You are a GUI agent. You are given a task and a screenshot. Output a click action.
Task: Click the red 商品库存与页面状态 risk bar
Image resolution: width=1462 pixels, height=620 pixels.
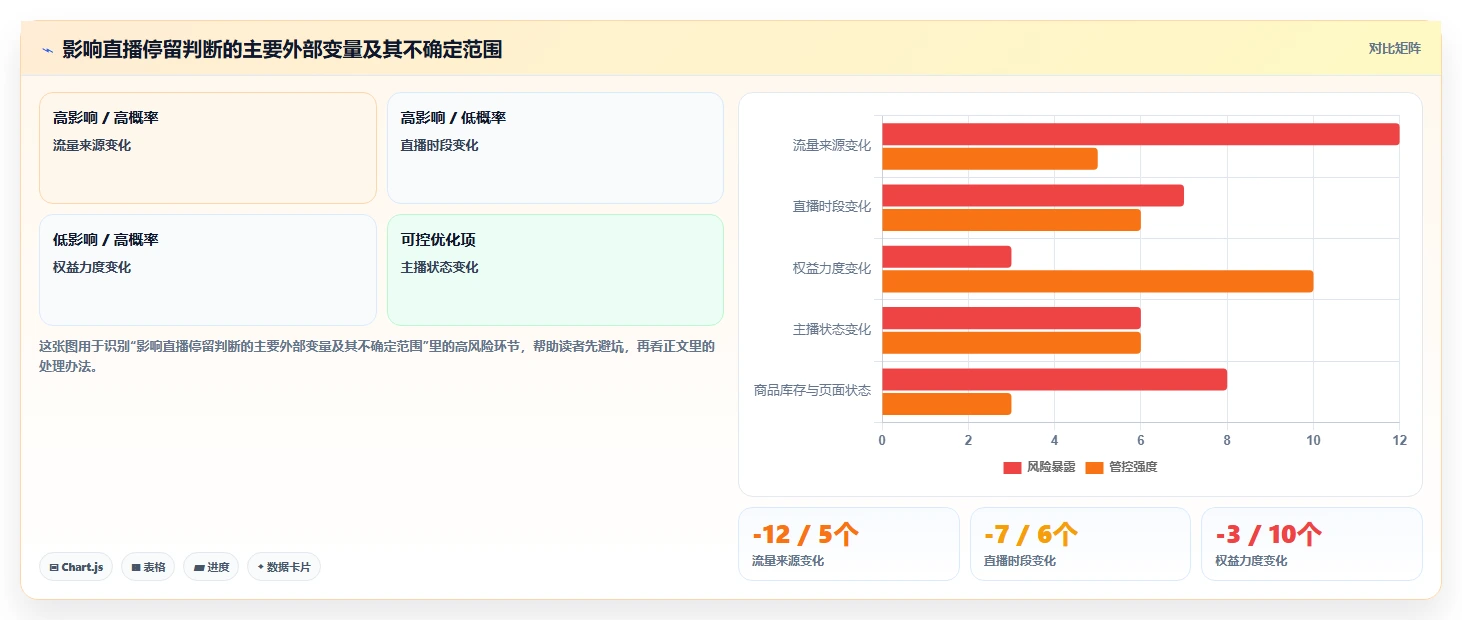[1054, 380]
